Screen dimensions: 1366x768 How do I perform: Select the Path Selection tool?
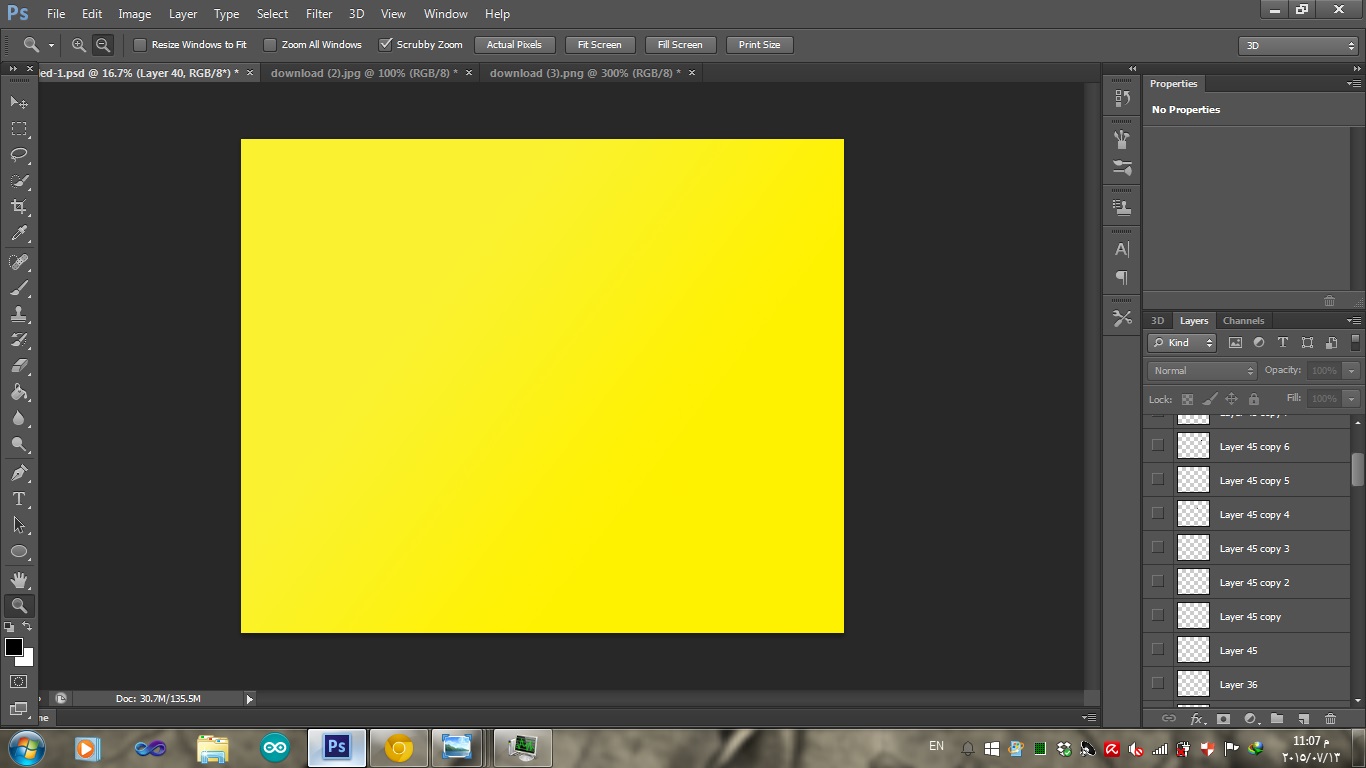click(19, 525)
